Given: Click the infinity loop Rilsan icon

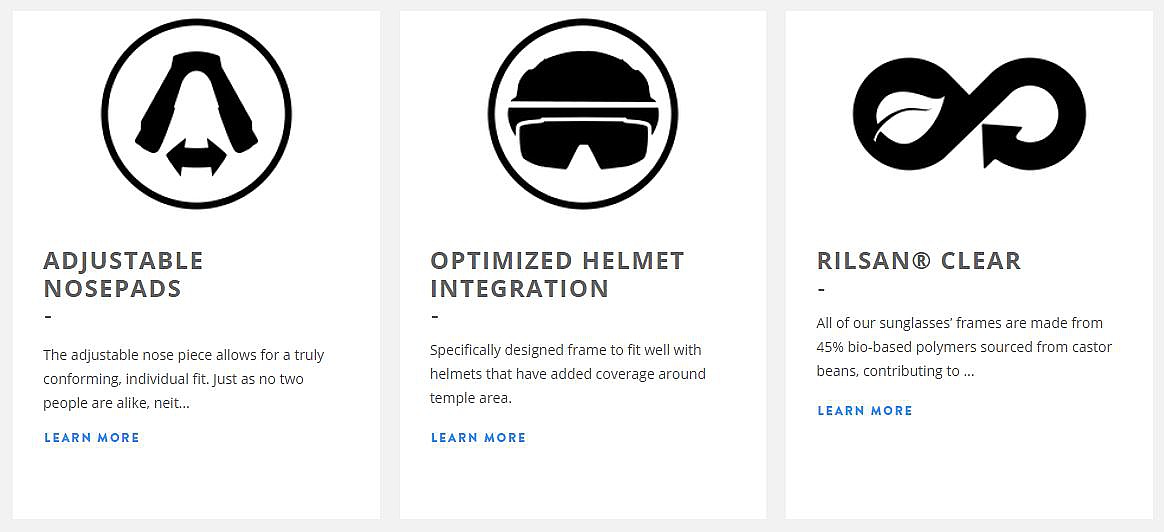Looking at the screenshot, I should pyautogui.click(x=968, y=113).
